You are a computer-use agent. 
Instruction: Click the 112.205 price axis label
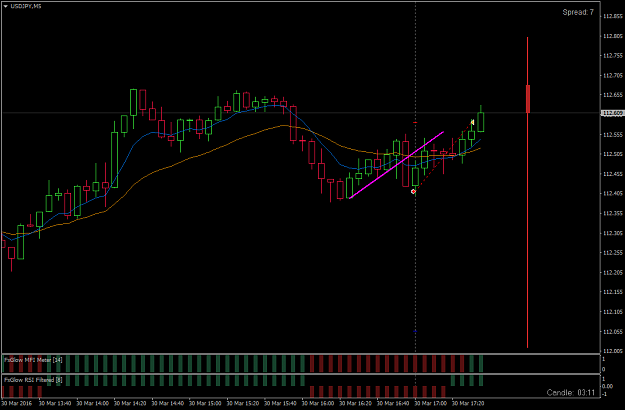[613, 273]
